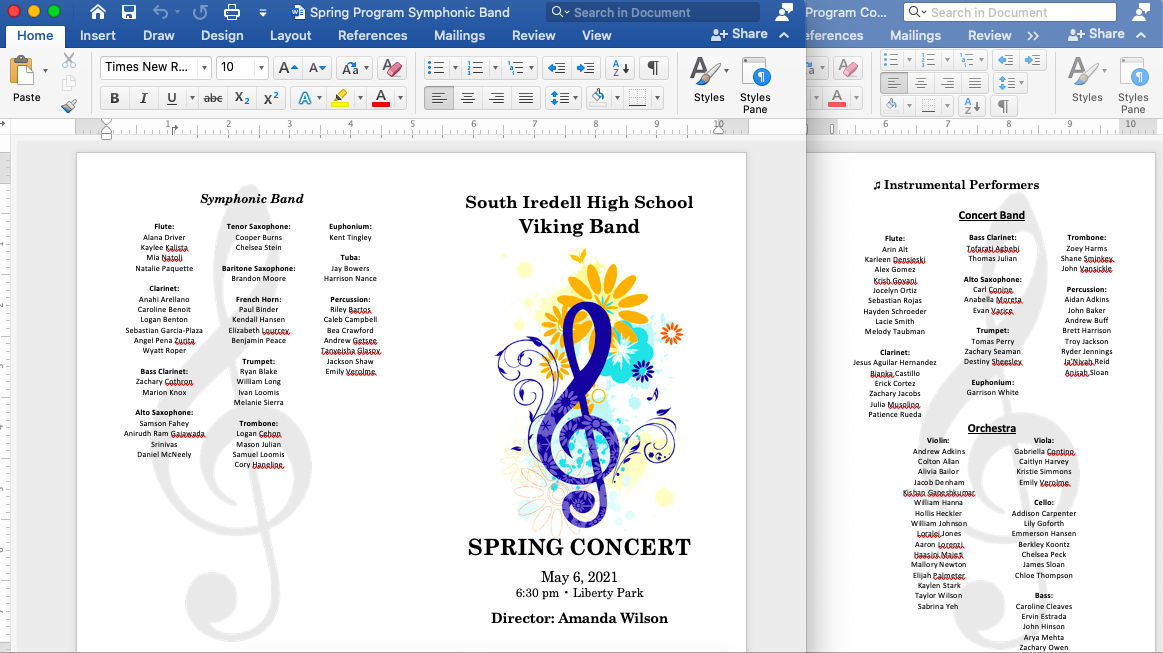Image resolution: width=1163 pixels, height=653 pixels.
Task: Apply strikethrough to text
Action: (x=213, y=98)
